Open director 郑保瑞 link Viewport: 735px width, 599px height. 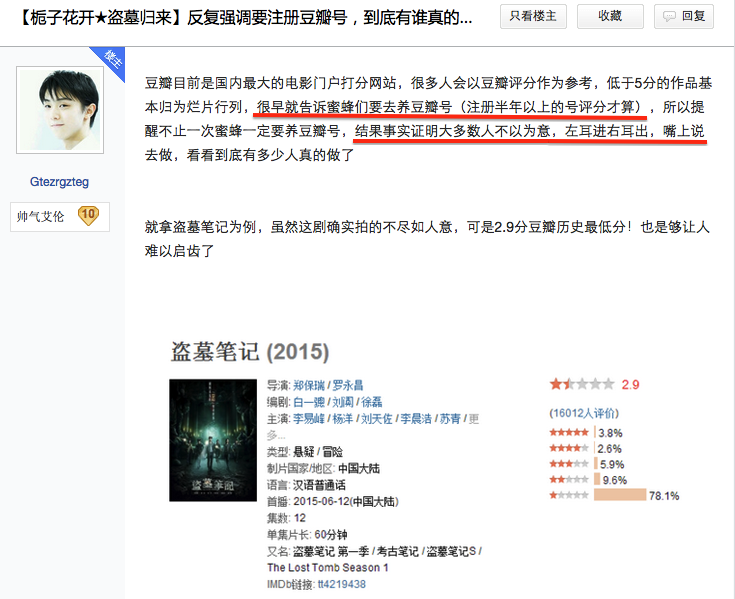pos(309,385)
